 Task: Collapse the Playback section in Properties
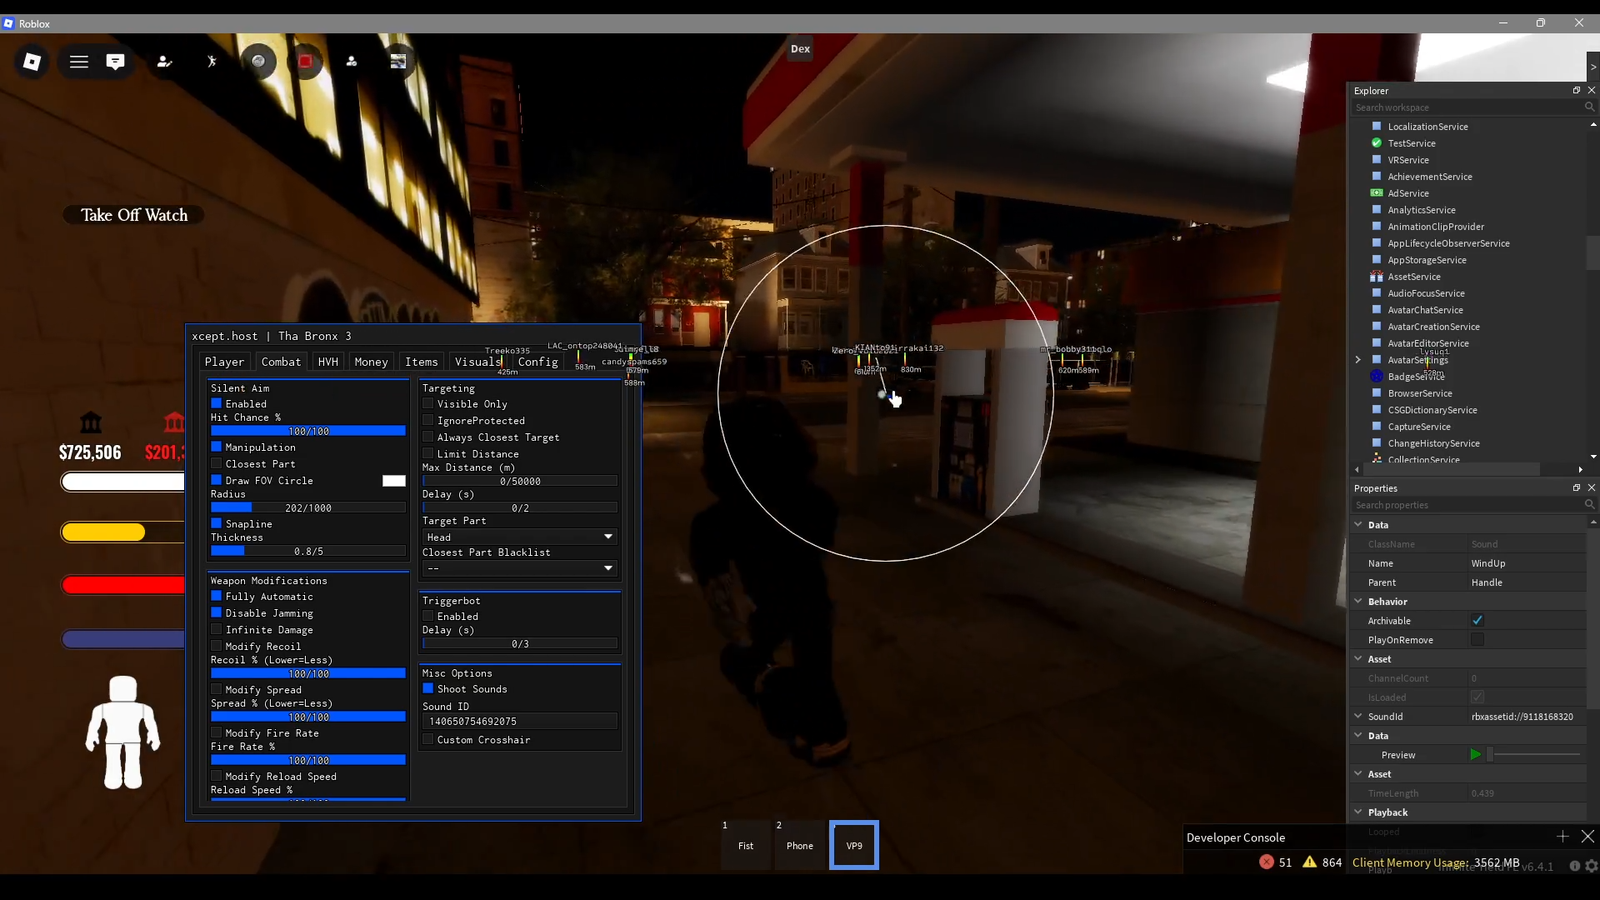coord(1358,812)
